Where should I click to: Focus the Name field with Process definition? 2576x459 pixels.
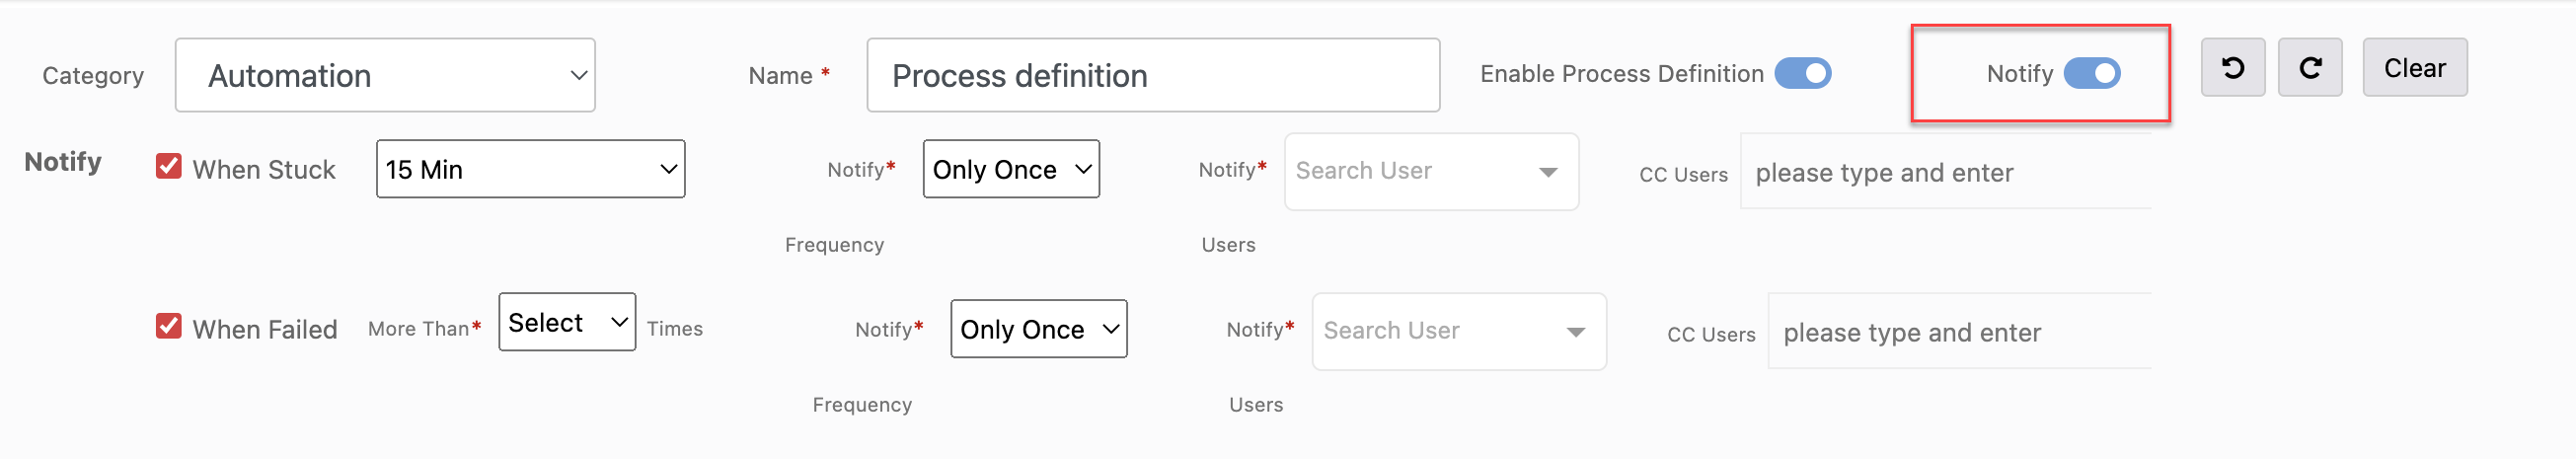[1153, 75]
